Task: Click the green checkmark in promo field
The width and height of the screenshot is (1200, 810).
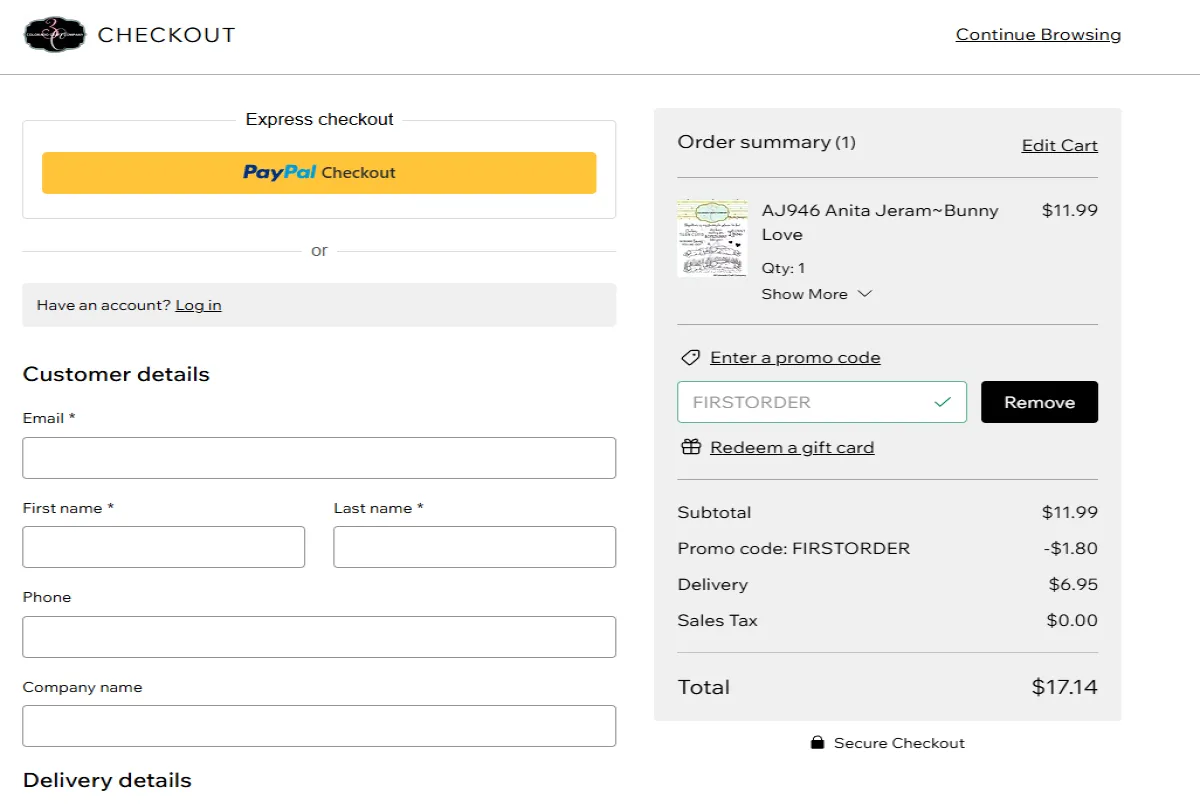Action: (941, 401)
